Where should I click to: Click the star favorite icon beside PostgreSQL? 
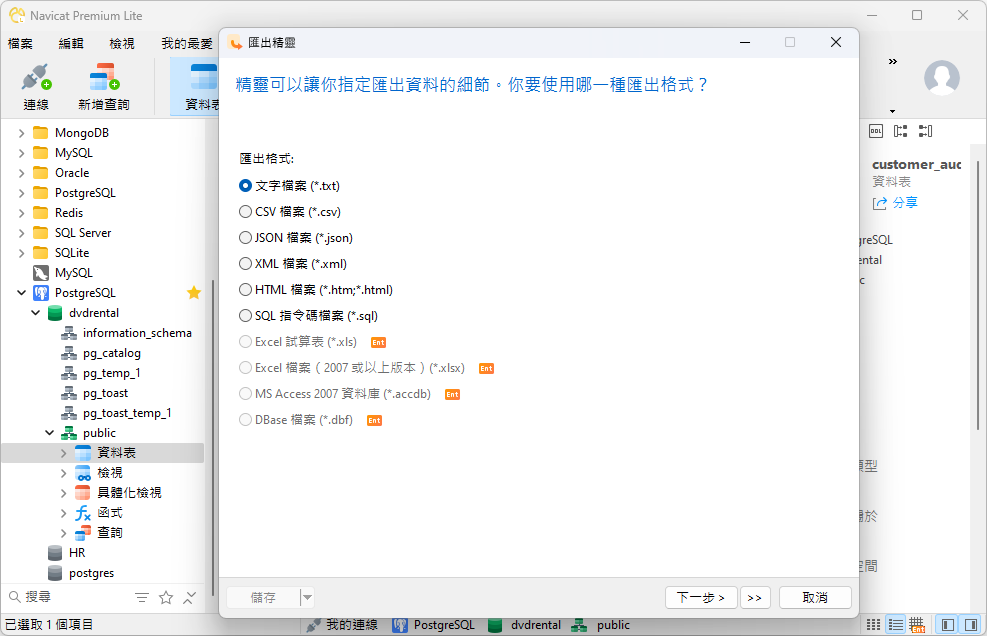pyautogui.click(x=194, y=293)
